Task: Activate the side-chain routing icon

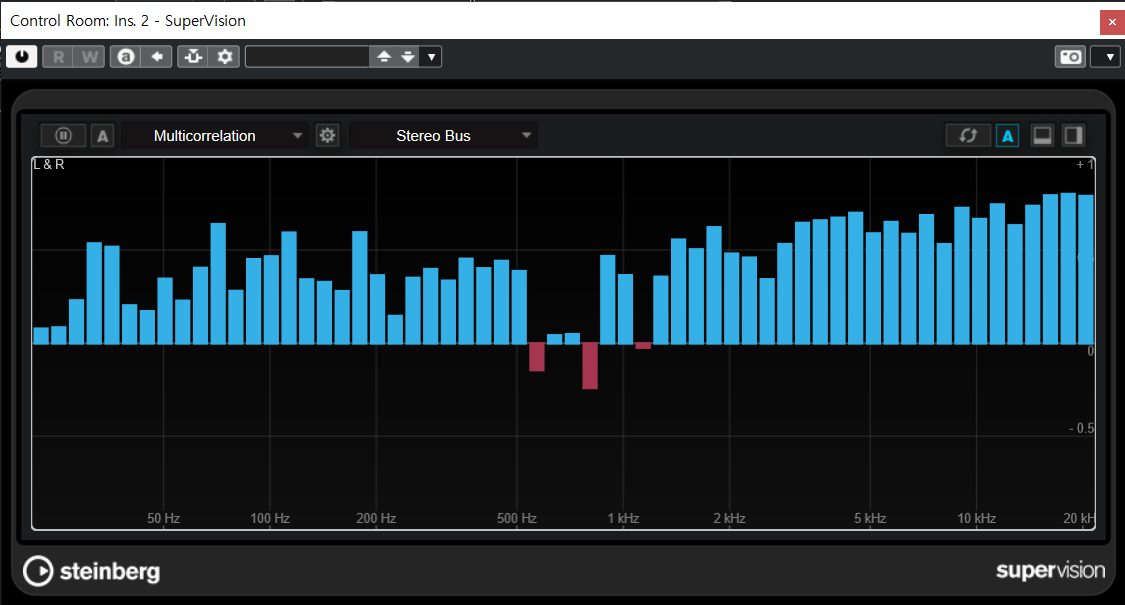Action: (193, 57)
